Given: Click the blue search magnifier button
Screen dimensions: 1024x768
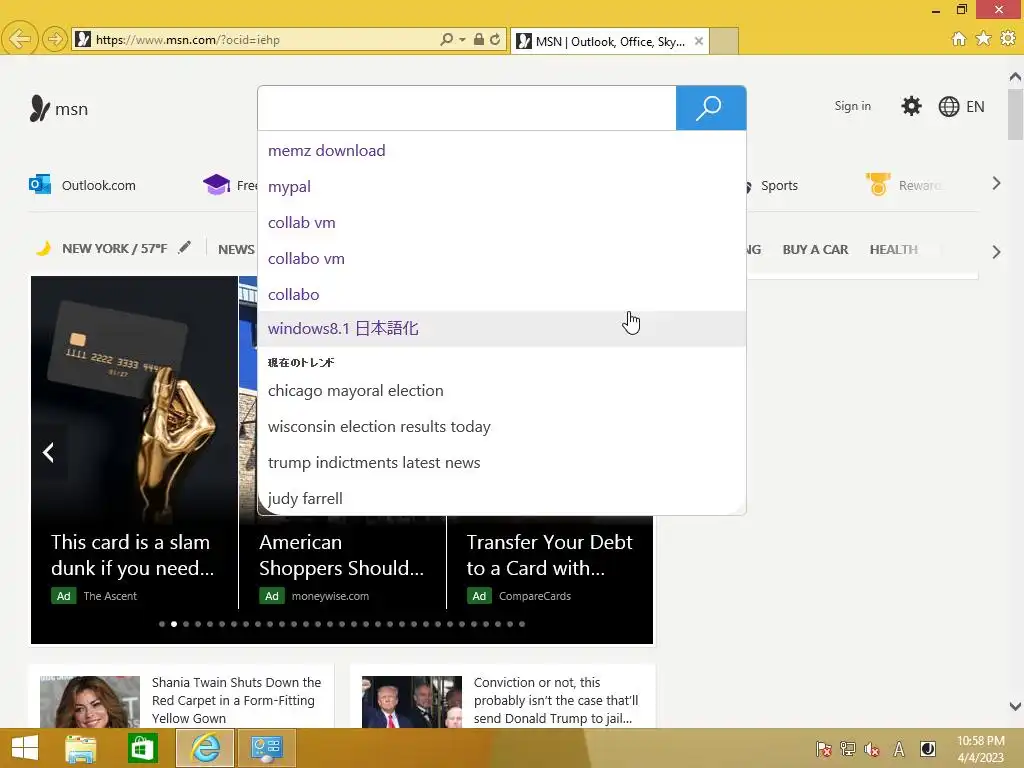Looking at the screenshot, I should tap(711, 108).
